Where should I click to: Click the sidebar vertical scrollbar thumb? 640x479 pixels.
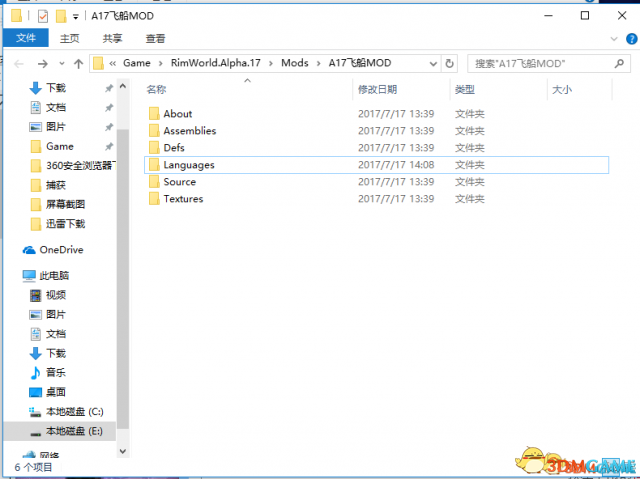(x=123, y=279)
